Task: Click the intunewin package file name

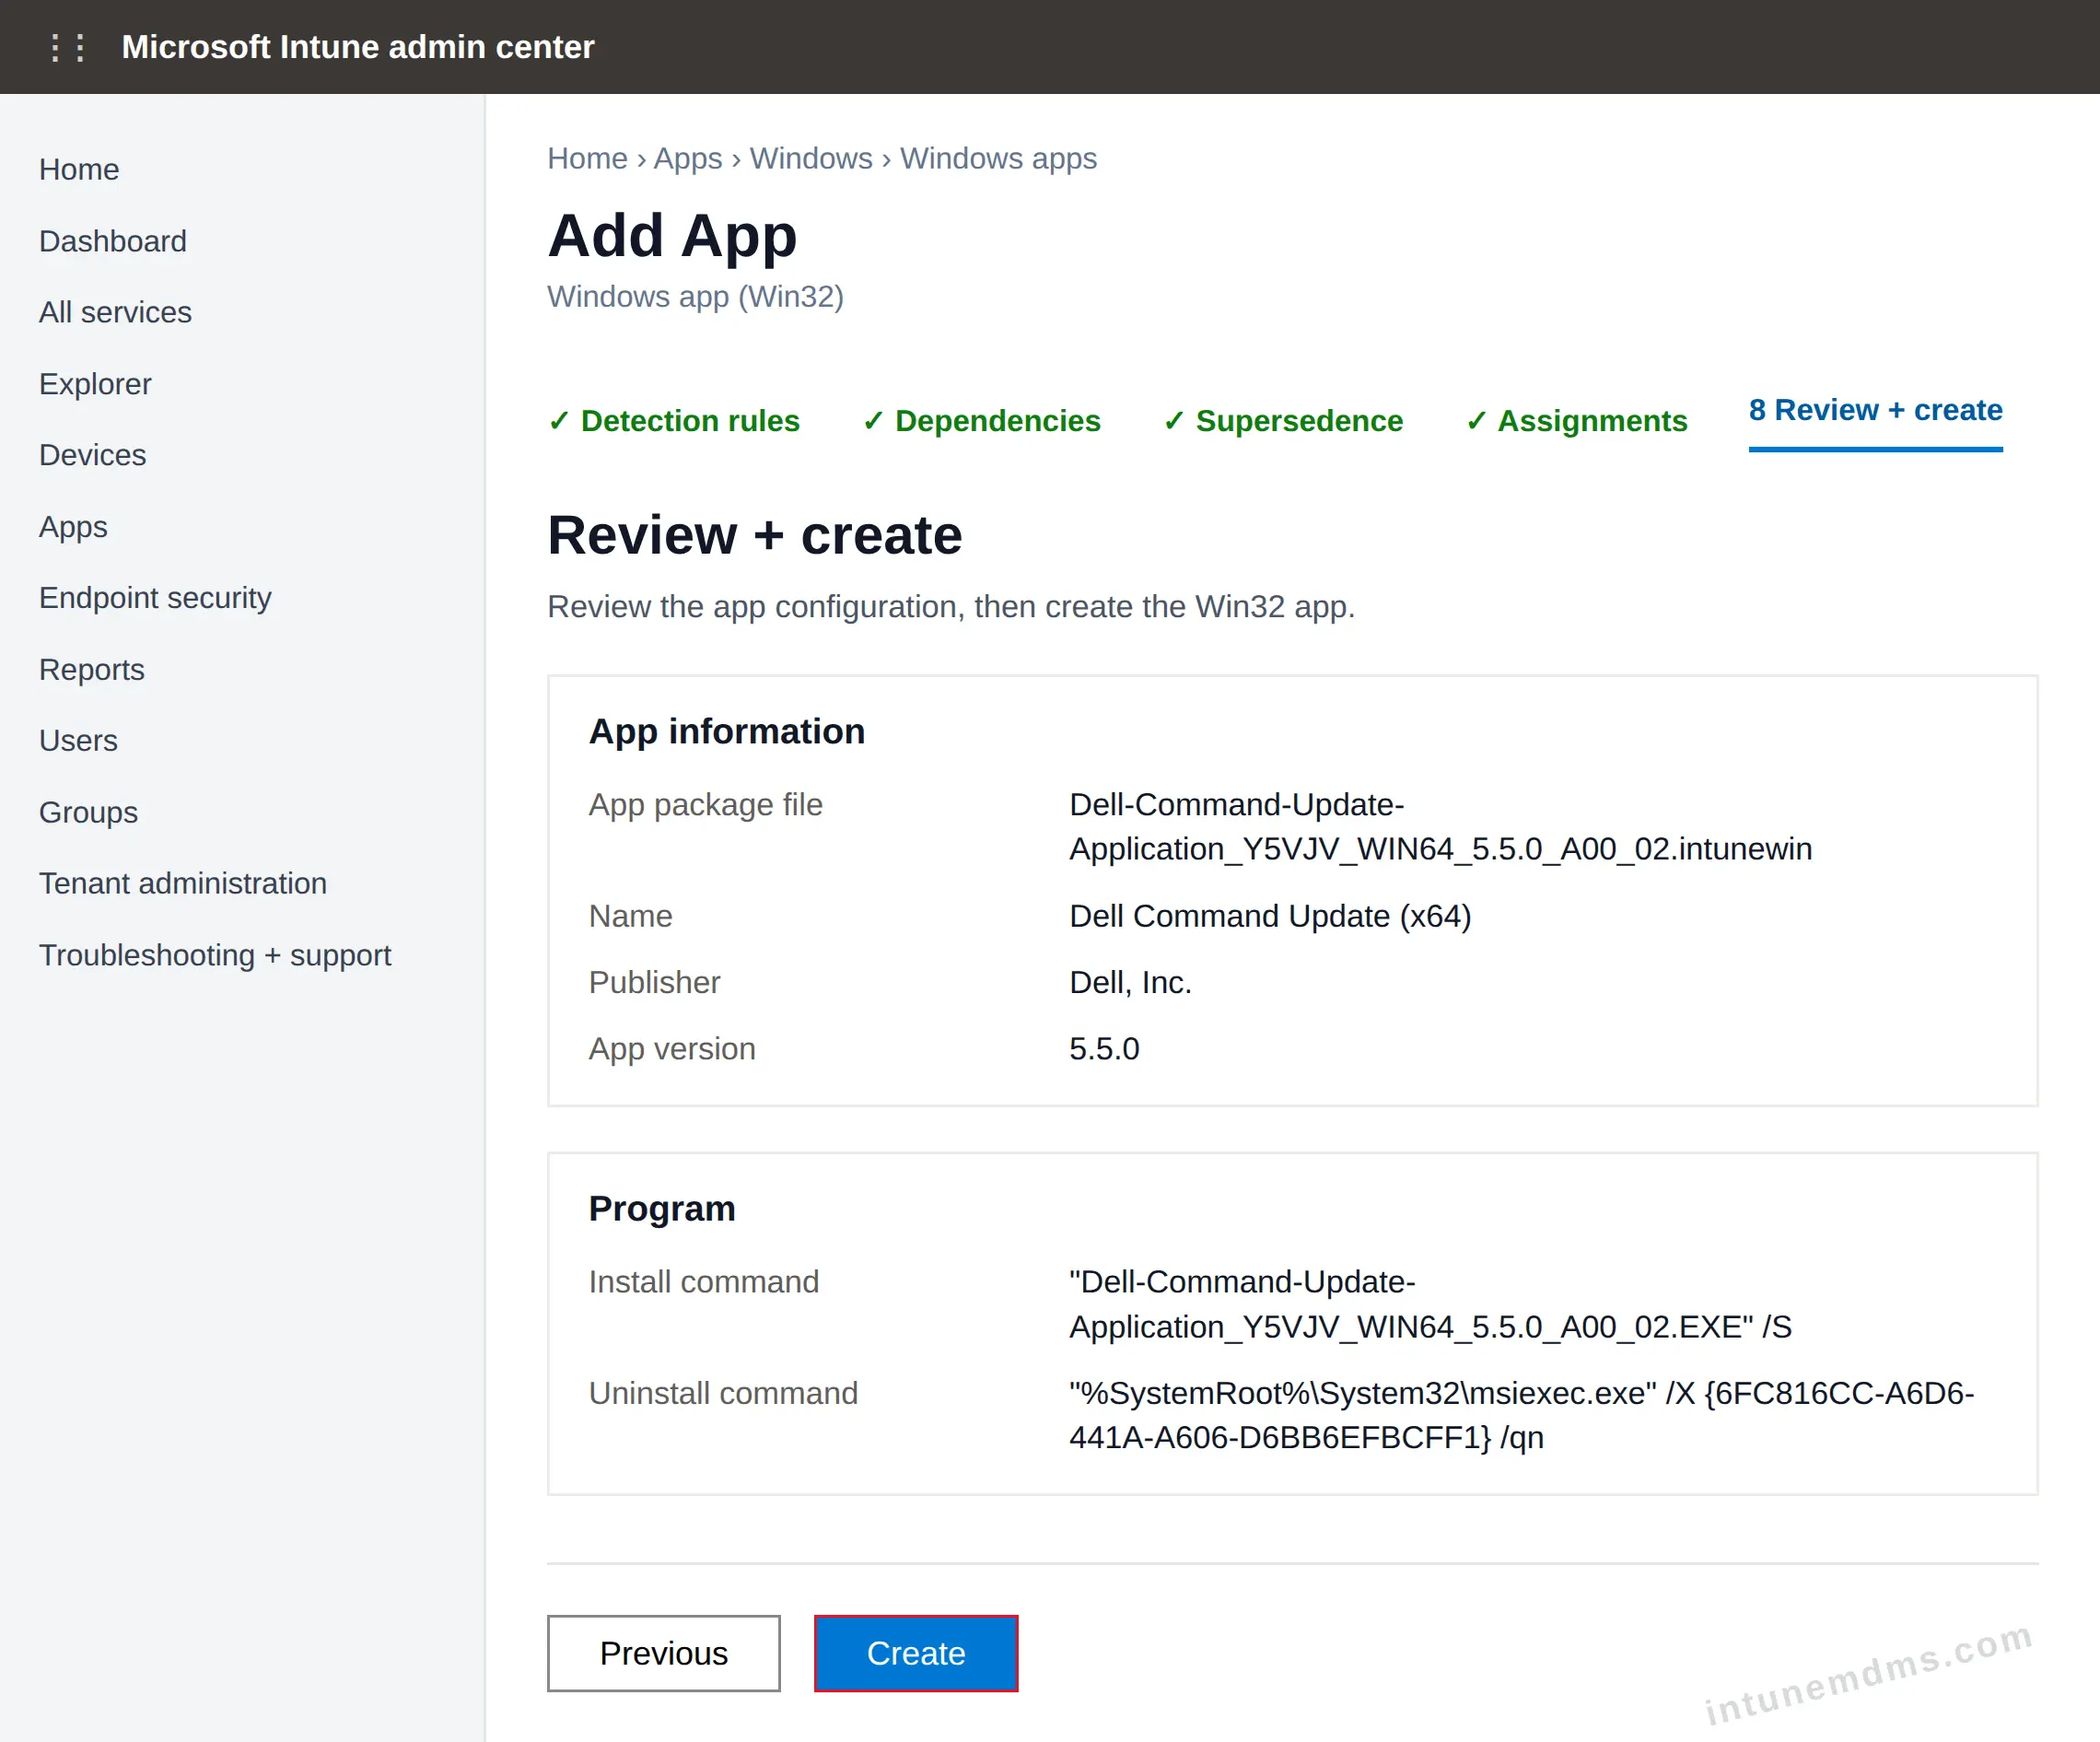Action: pyautogui.click(x=1441, y=827)
